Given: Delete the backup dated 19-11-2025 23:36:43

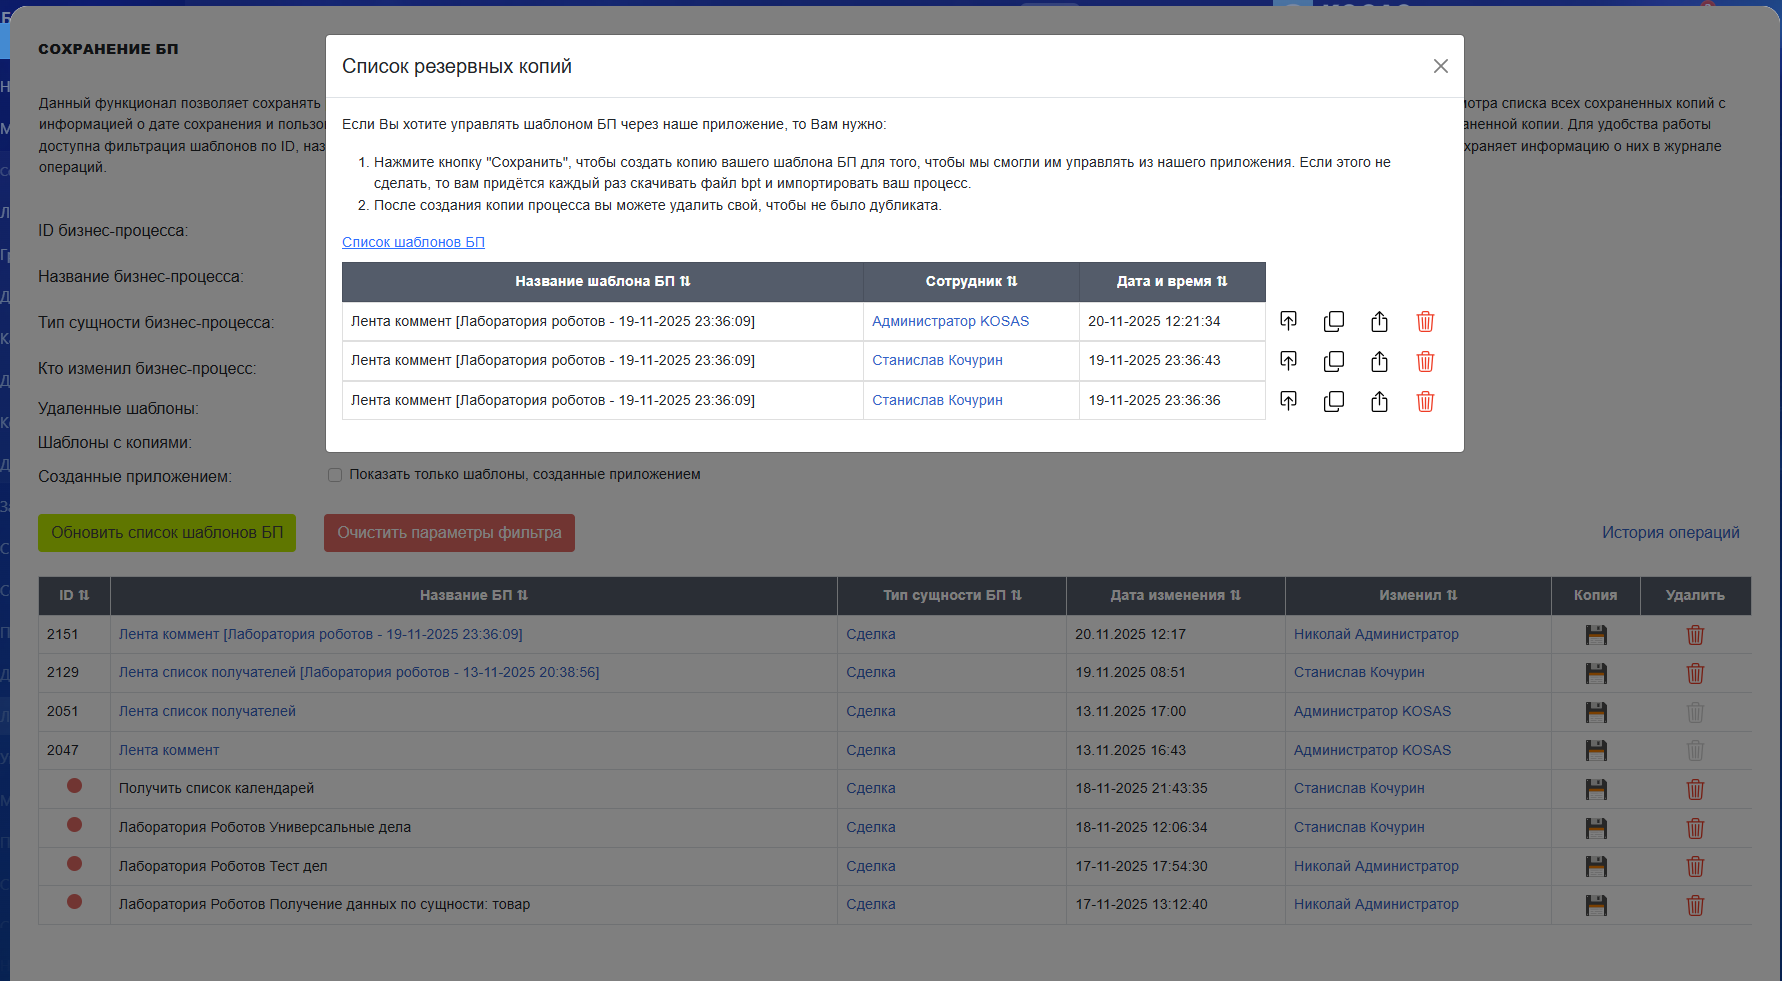Looking at the screenshot, I should point(1425,361).
